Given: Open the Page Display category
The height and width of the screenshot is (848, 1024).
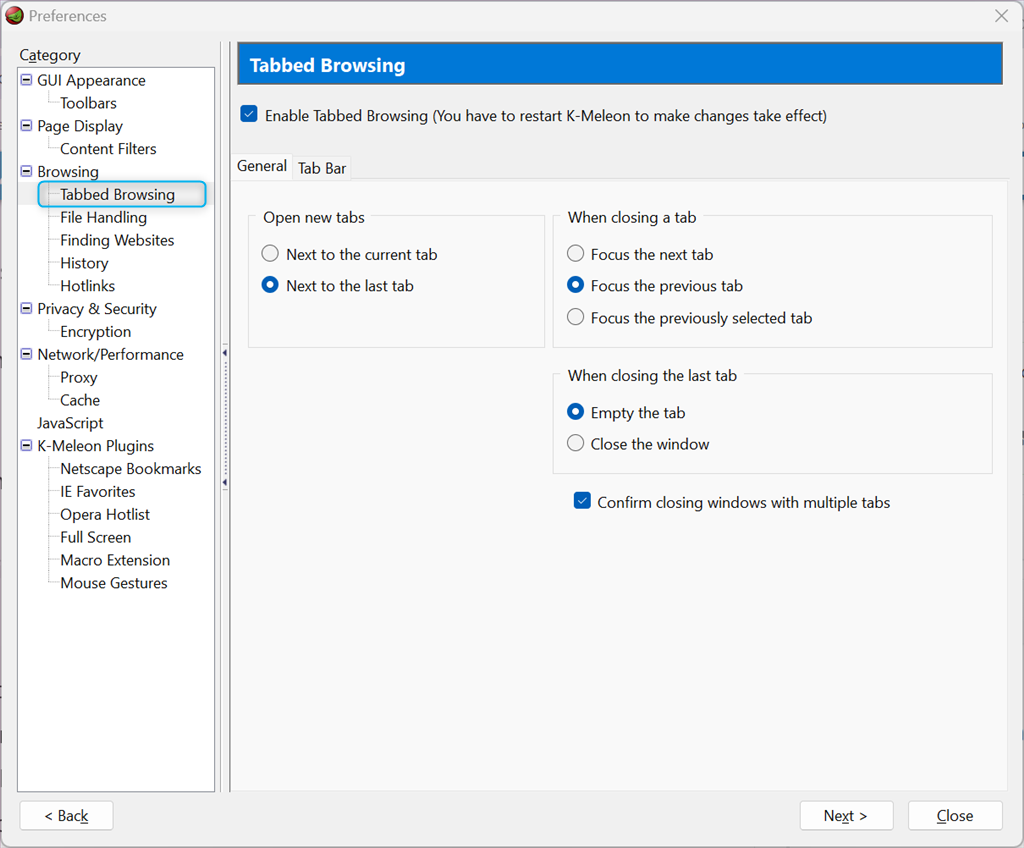Looking at the screenshot, I should pos(80,126).
